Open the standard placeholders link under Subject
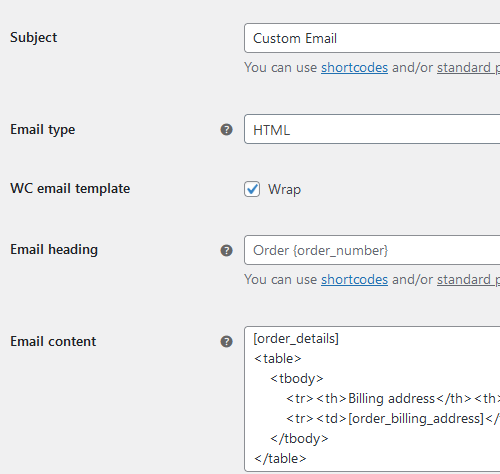The height and width of the screenshot is (474, 500). pyautogui.click(x=468, y=68)
